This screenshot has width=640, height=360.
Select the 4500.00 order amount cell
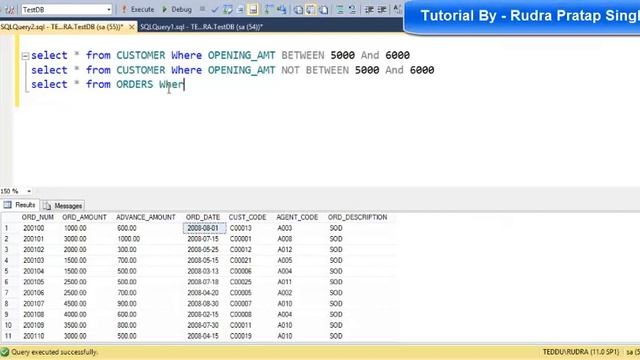pyautogui.click(x=75, y=304)
